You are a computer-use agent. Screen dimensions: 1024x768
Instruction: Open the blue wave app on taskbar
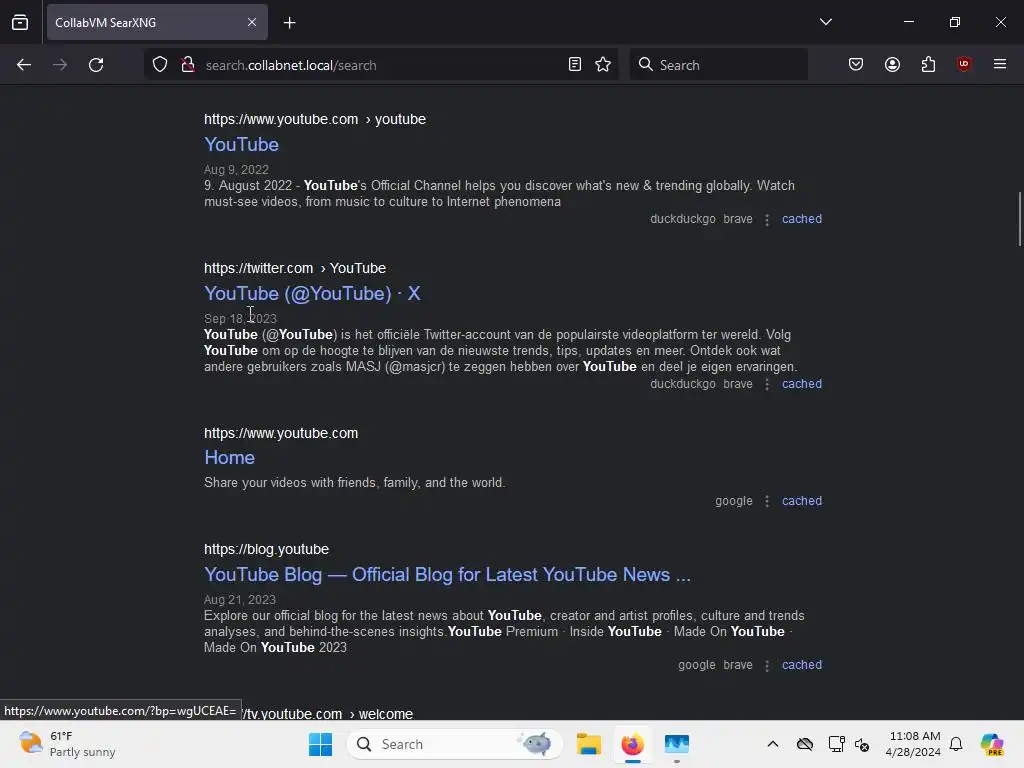pos(677,744)
